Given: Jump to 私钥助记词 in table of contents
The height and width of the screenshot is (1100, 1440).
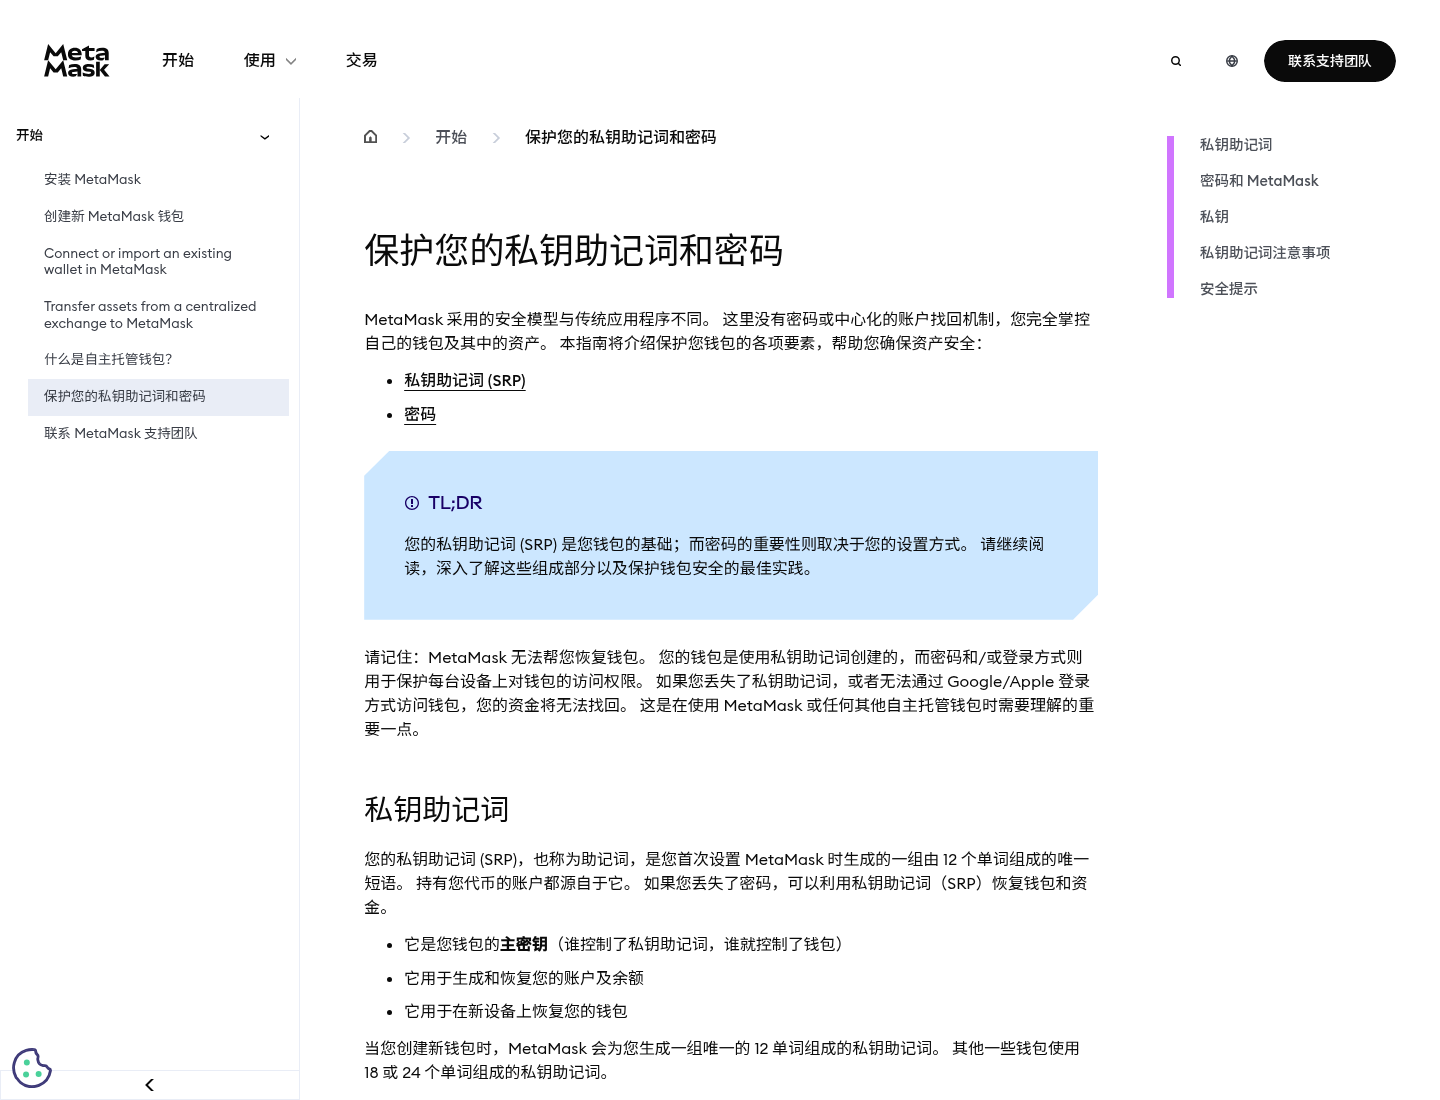Looking at the screenshot, I should [1236, 145].
